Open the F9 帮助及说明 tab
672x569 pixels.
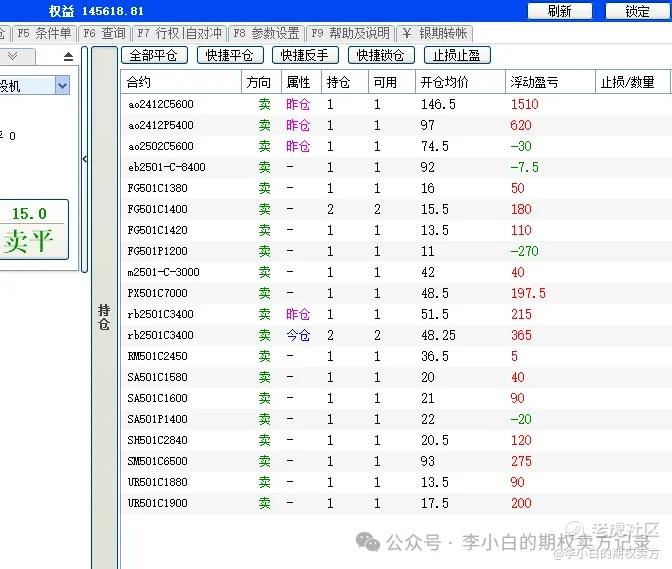(351, 33)
